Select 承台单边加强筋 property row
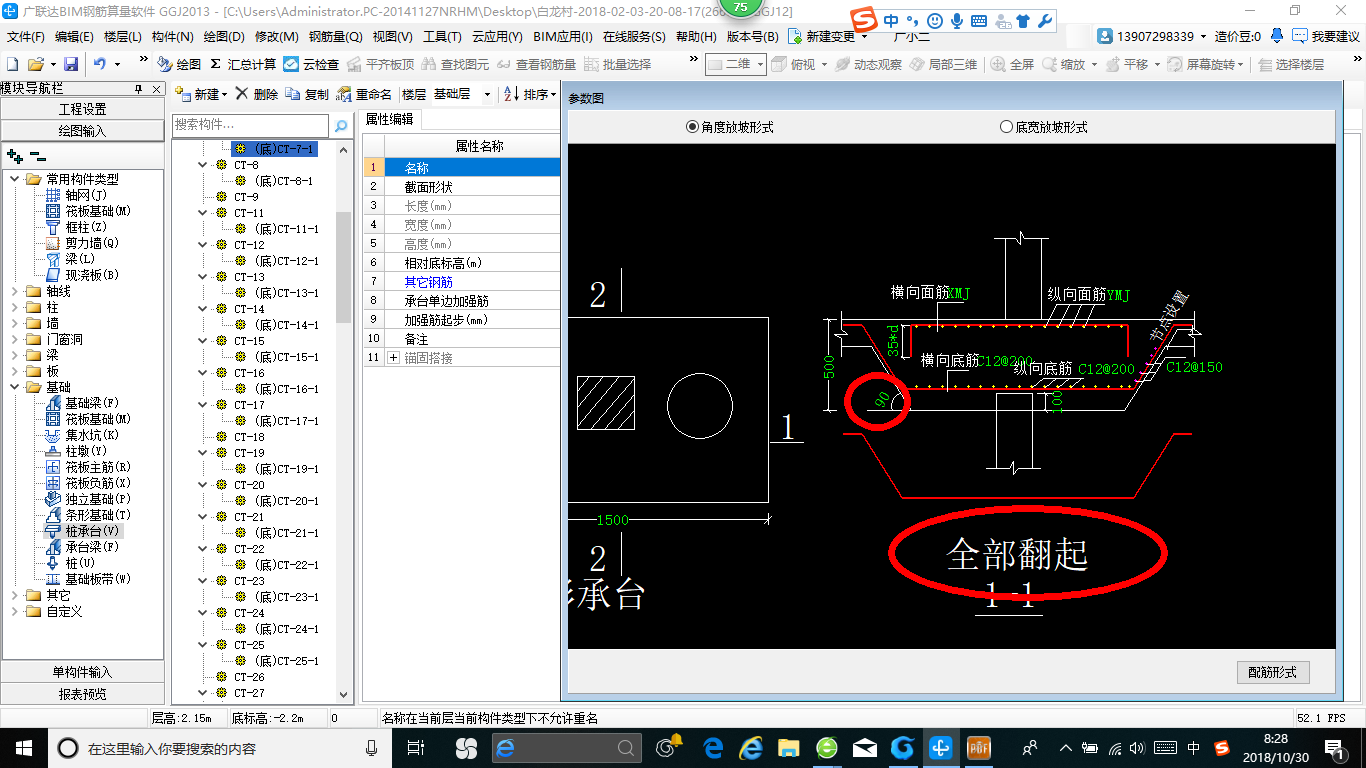 click(x=462, y=301)
